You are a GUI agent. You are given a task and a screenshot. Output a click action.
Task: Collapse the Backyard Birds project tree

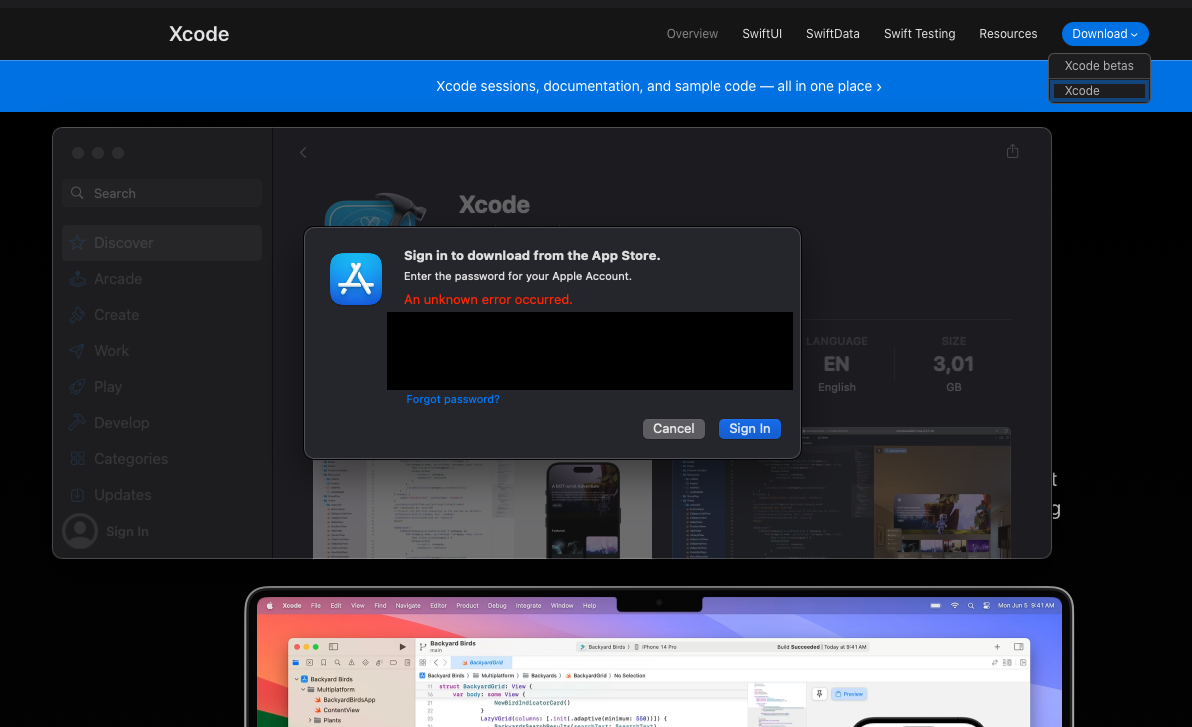coord(296,679)
